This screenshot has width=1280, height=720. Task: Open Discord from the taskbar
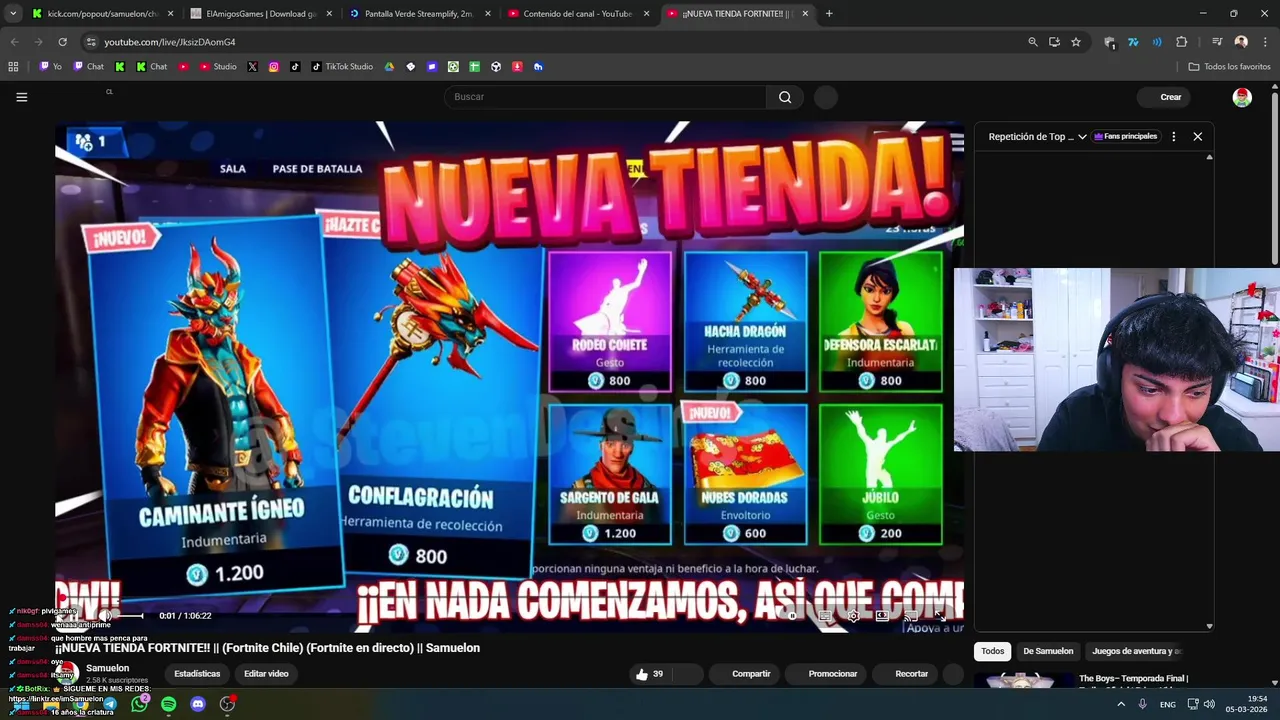click(198, 704)
